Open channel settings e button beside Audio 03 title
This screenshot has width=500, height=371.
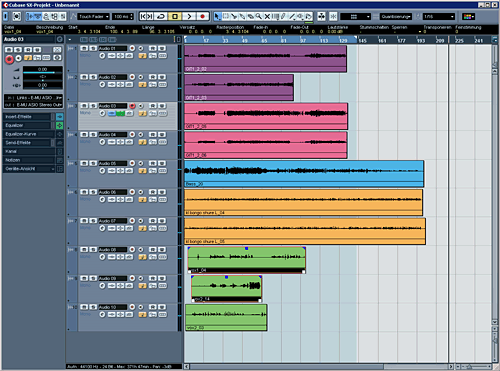click(x=60, y=39)
